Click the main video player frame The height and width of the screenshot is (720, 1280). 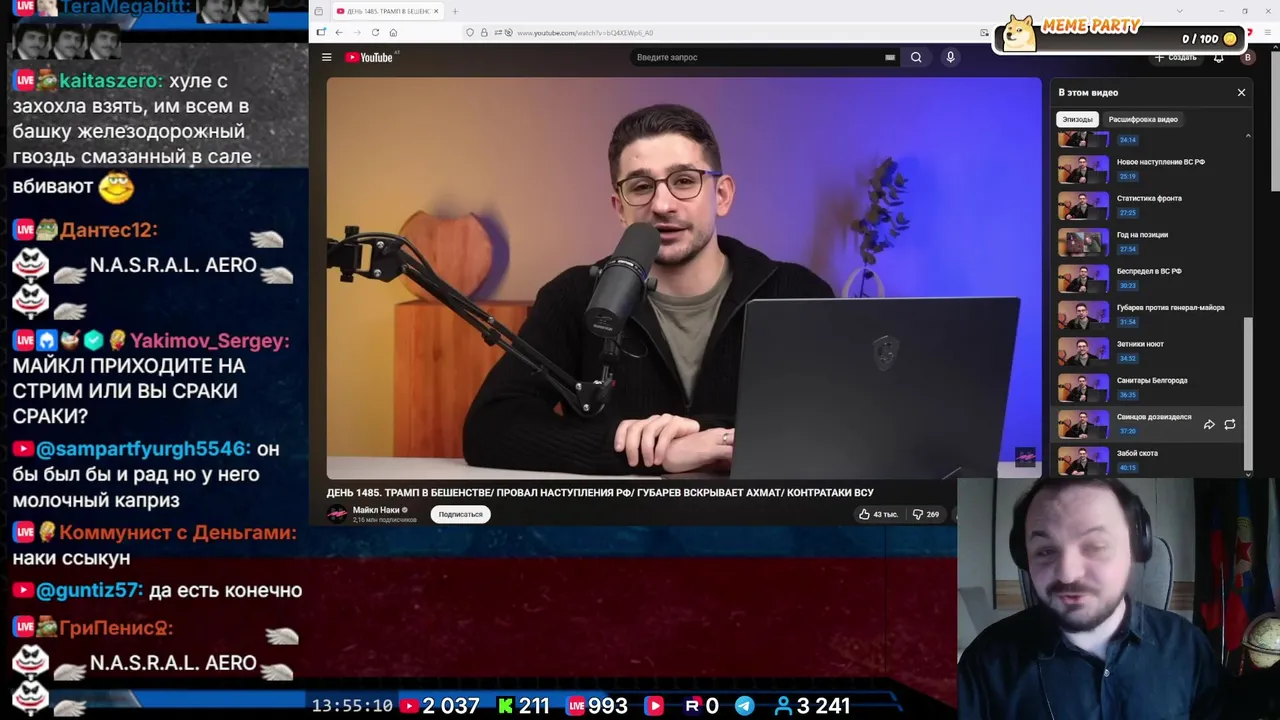[683, 278]
